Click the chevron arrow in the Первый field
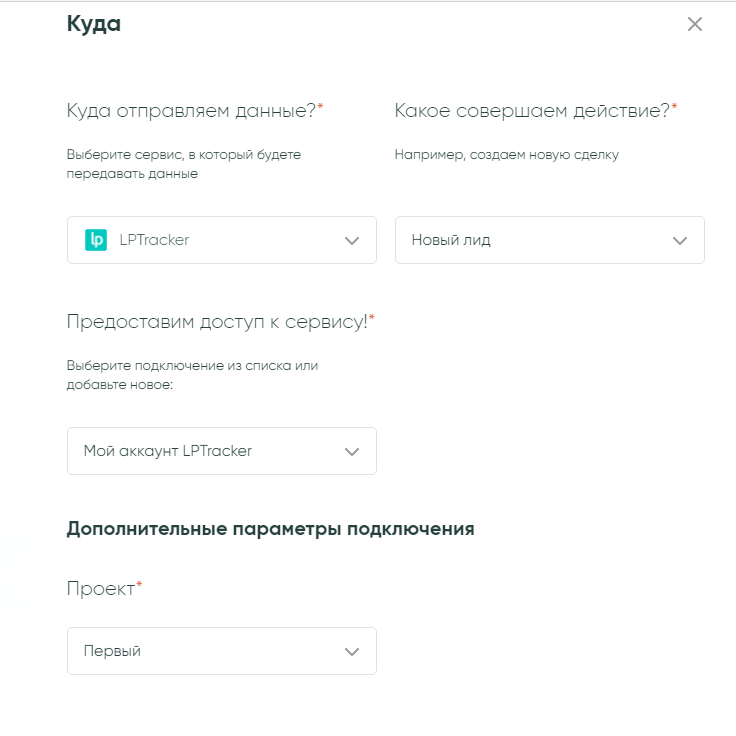The image size is (736, 736). 351,652
